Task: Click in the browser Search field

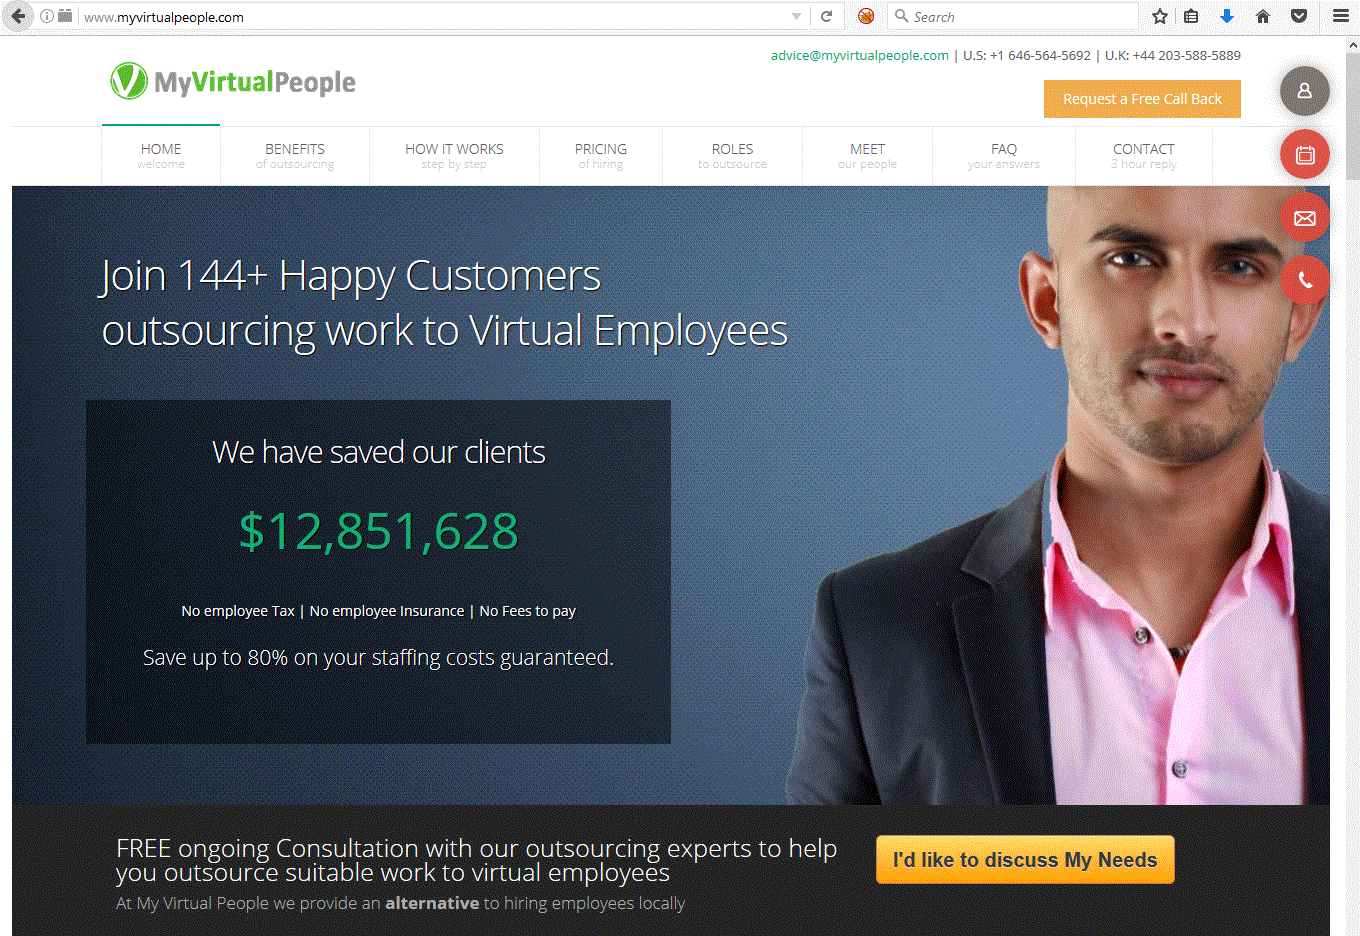Action: [1012, 16]
